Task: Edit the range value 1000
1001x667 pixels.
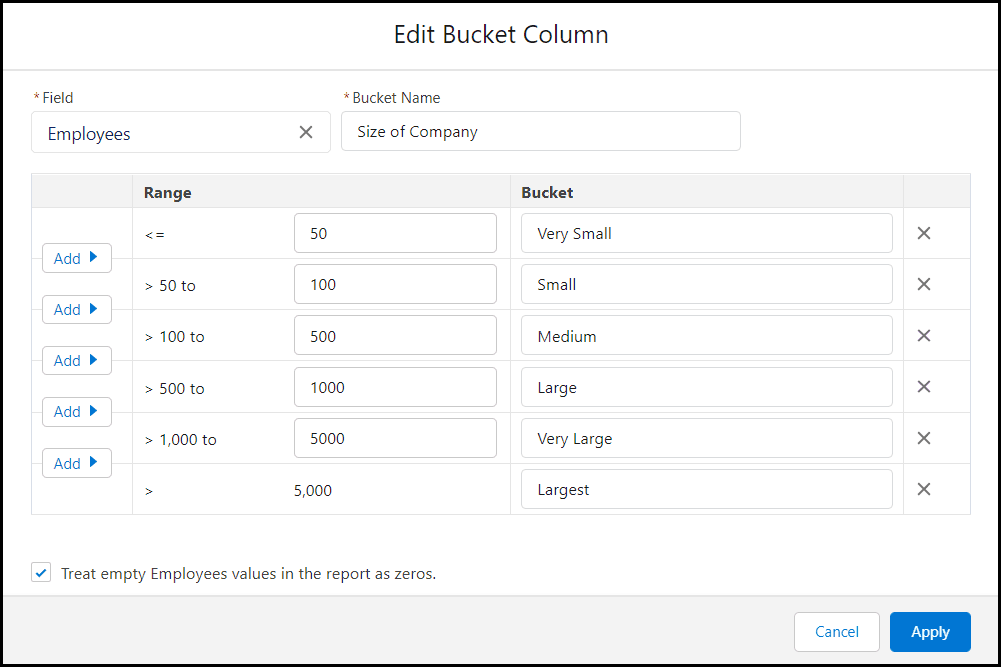Action: click(x=395, y=387)
